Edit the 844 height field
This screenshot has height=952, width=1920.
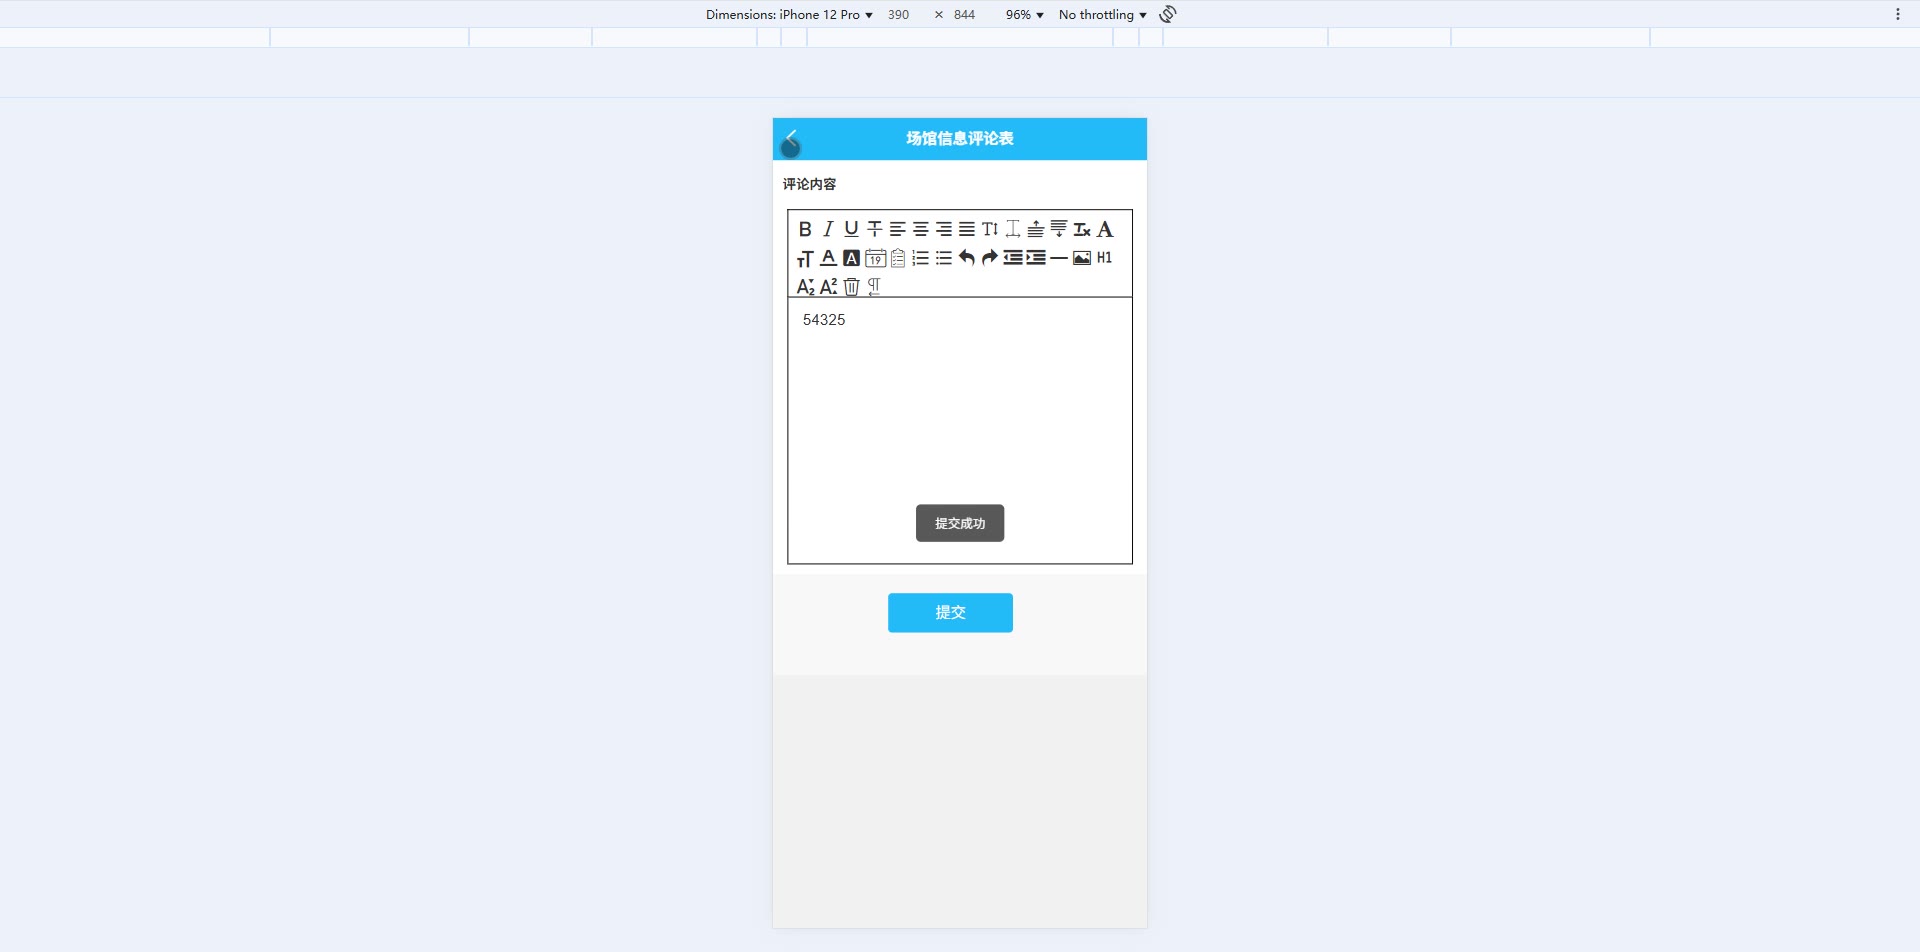[964, 14]
